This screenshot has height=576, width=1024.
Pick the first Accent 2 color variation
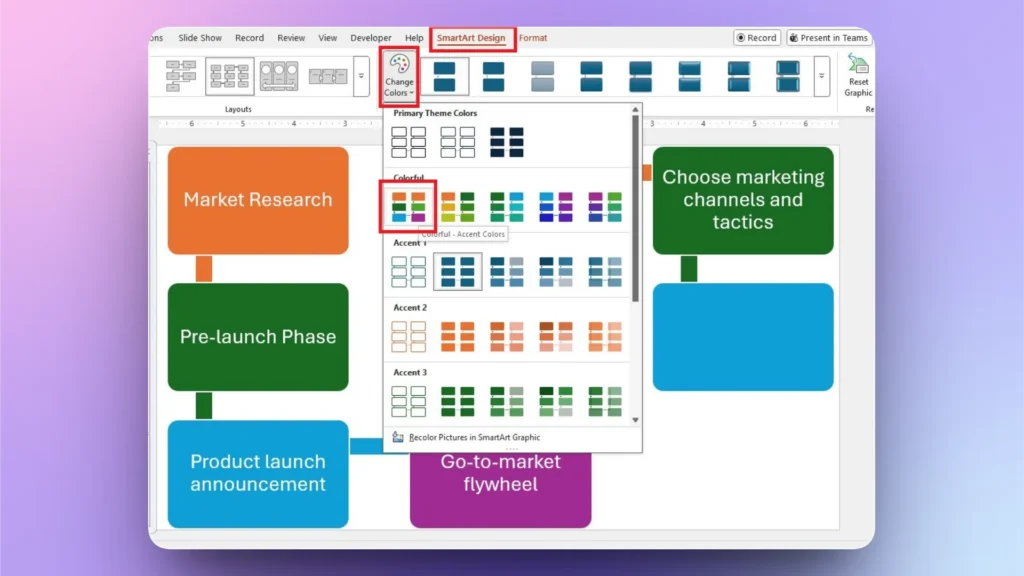pos(407,335)
